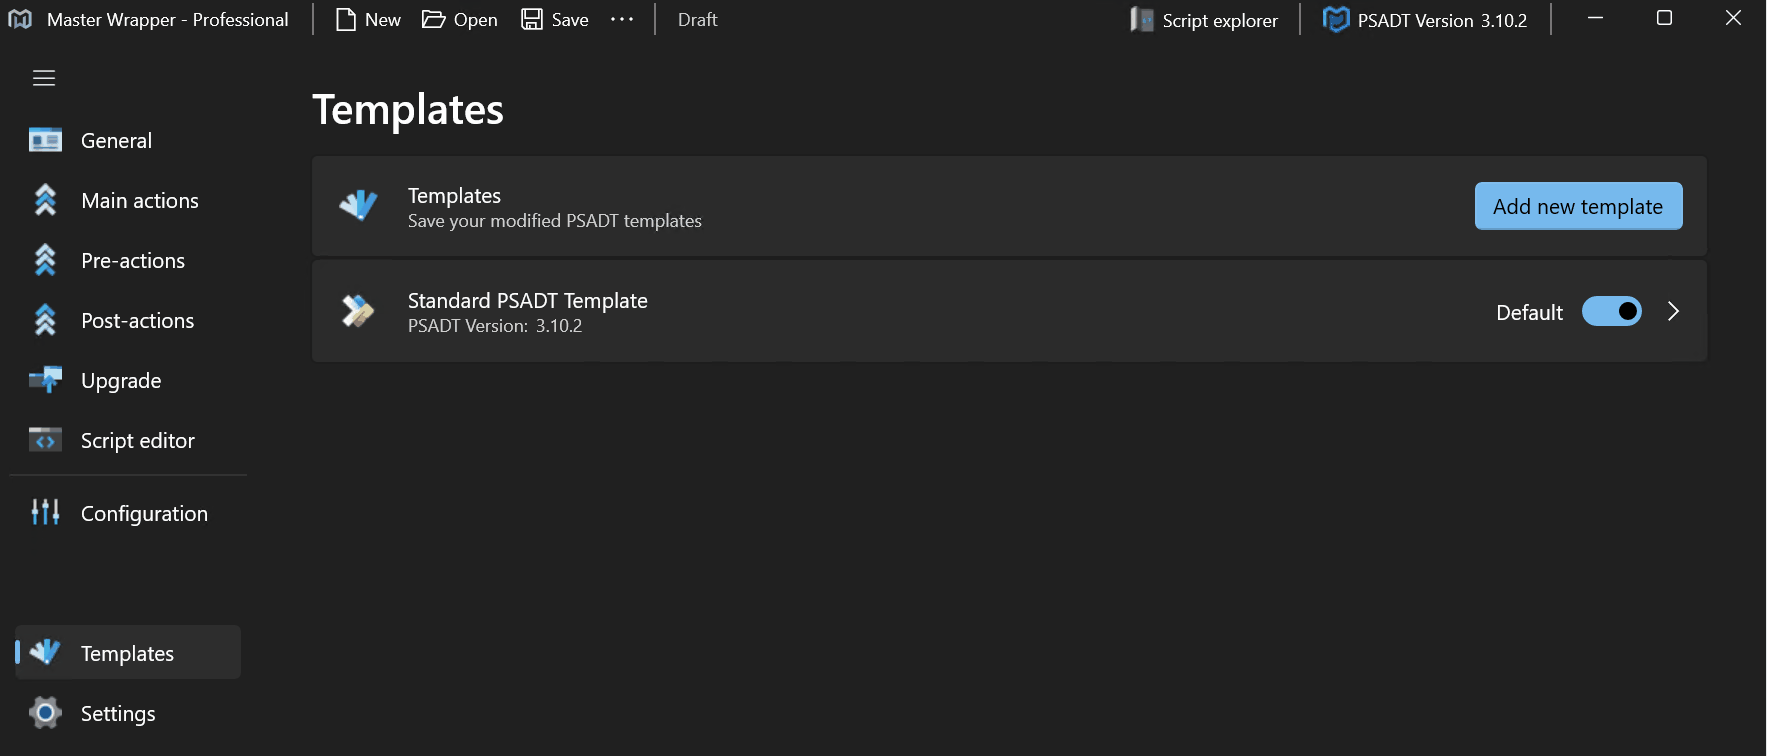This screenshot has width=1767, height=756.
Task: Expand the Standard PSADT Template chevron
Action: pyautogui.click(x=1673, y=311)
